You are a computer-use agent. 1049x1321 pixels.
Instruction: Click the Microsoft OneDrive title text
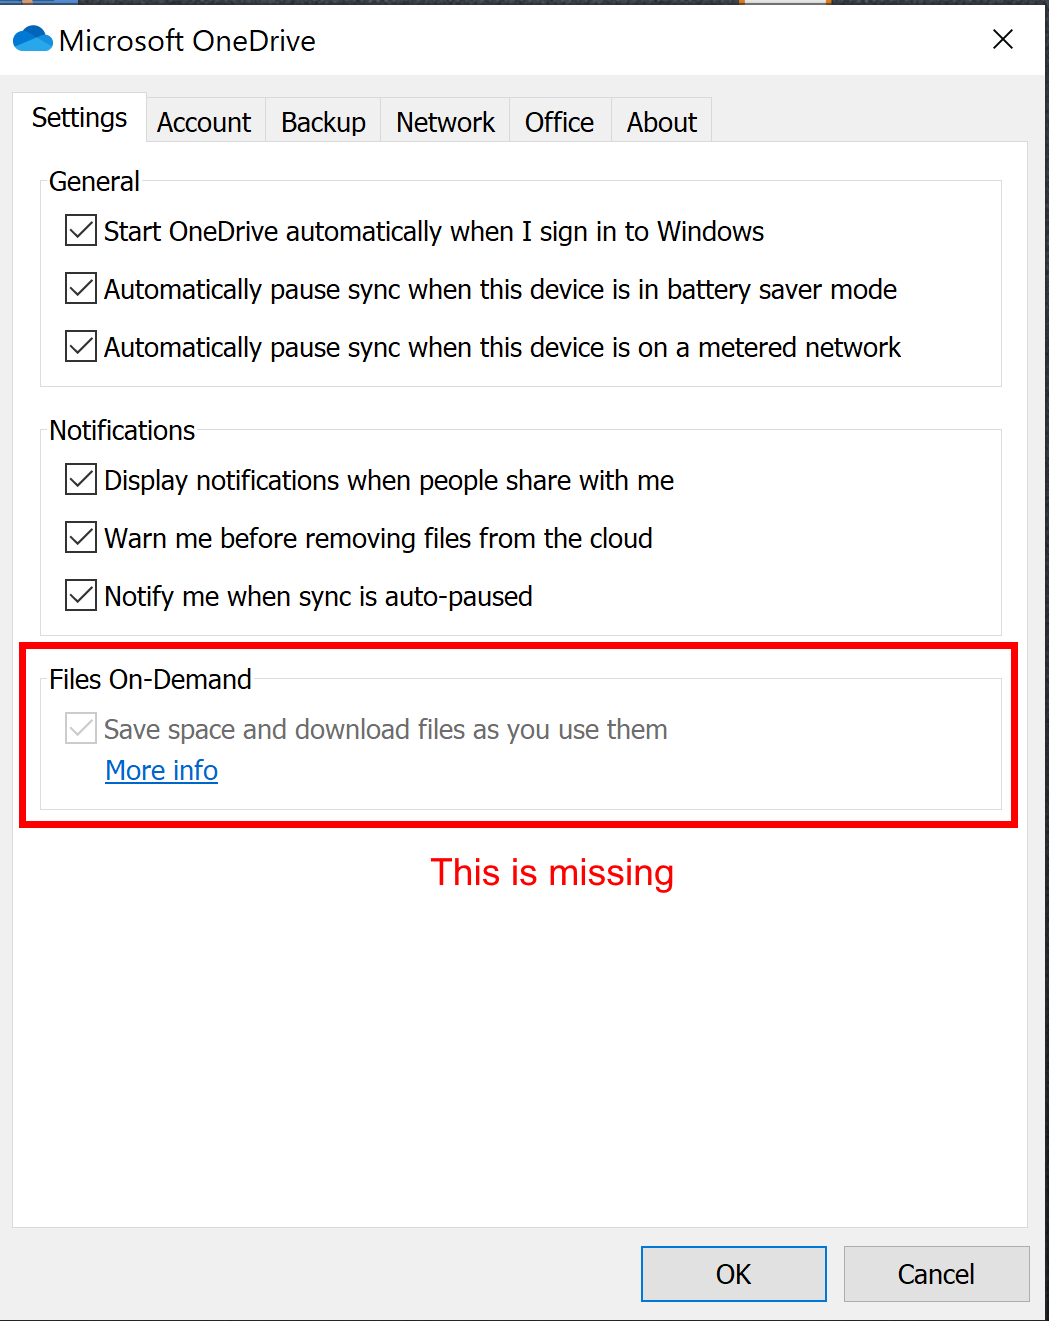[187, 41]
